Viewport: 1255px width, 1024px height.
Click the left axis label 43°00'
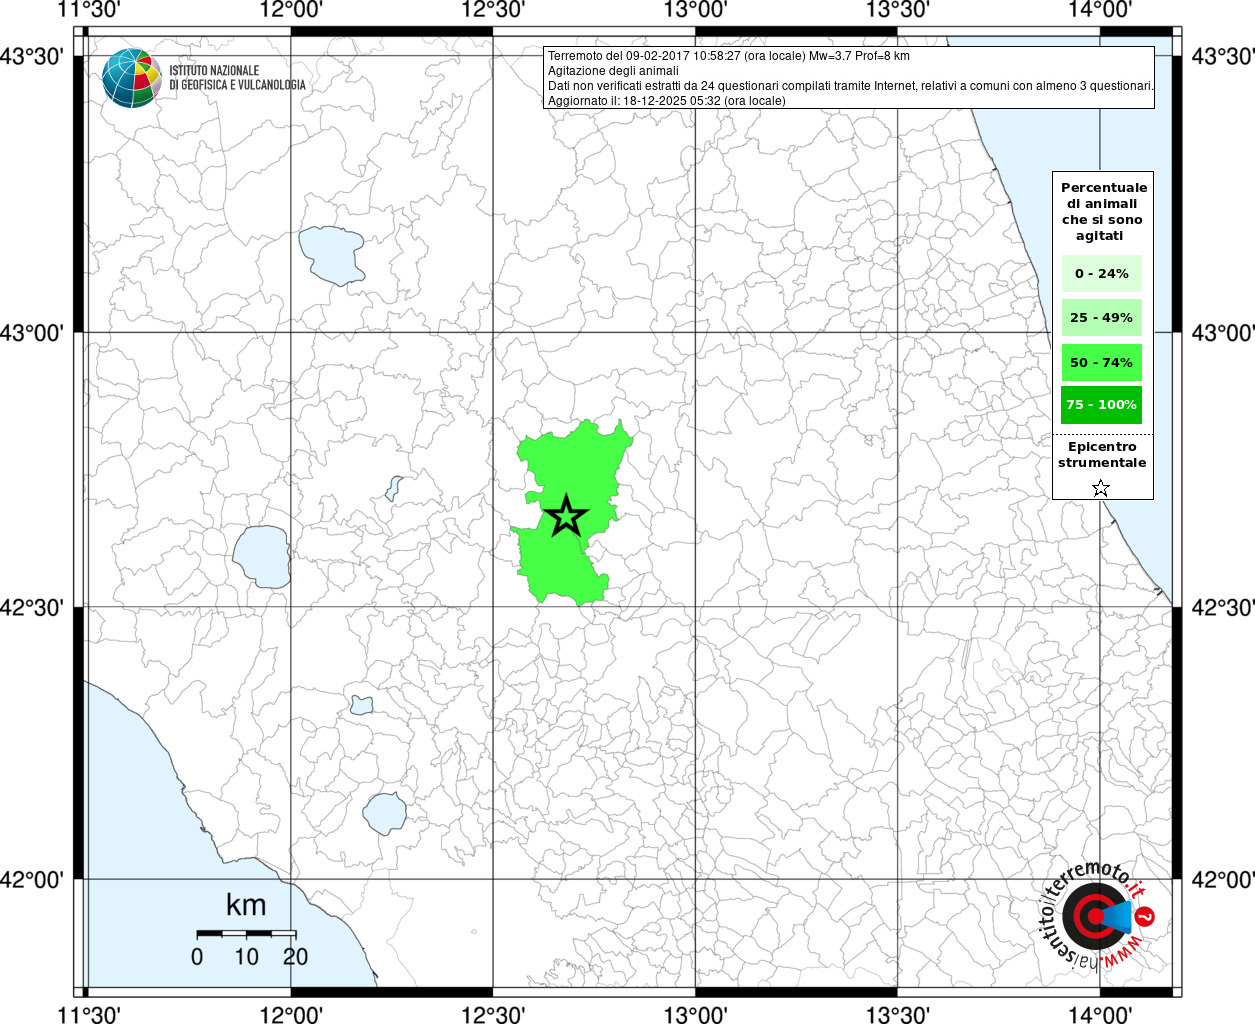coord(32,333)
